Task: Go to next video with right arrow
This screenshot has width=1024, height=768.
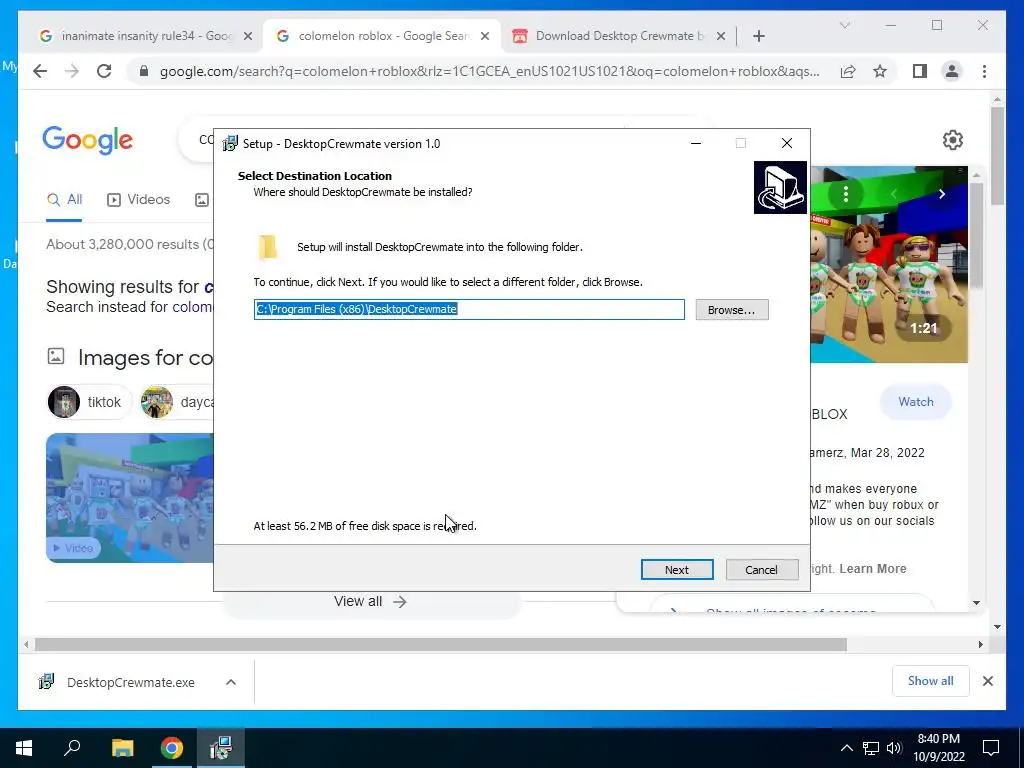Action: tap(942, 194)
